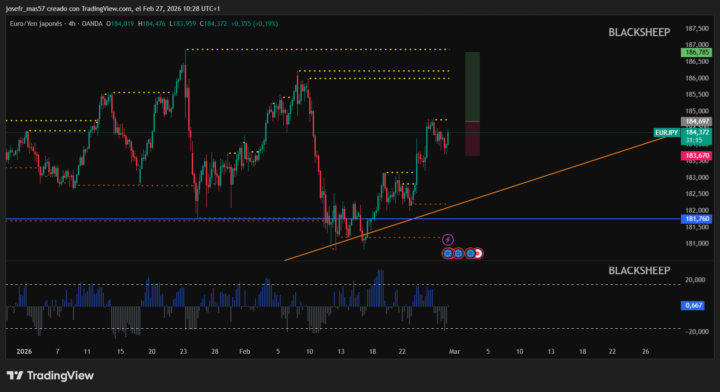
Task: Select the green take-profit zone of the long position
Action: tap(472, 87)
